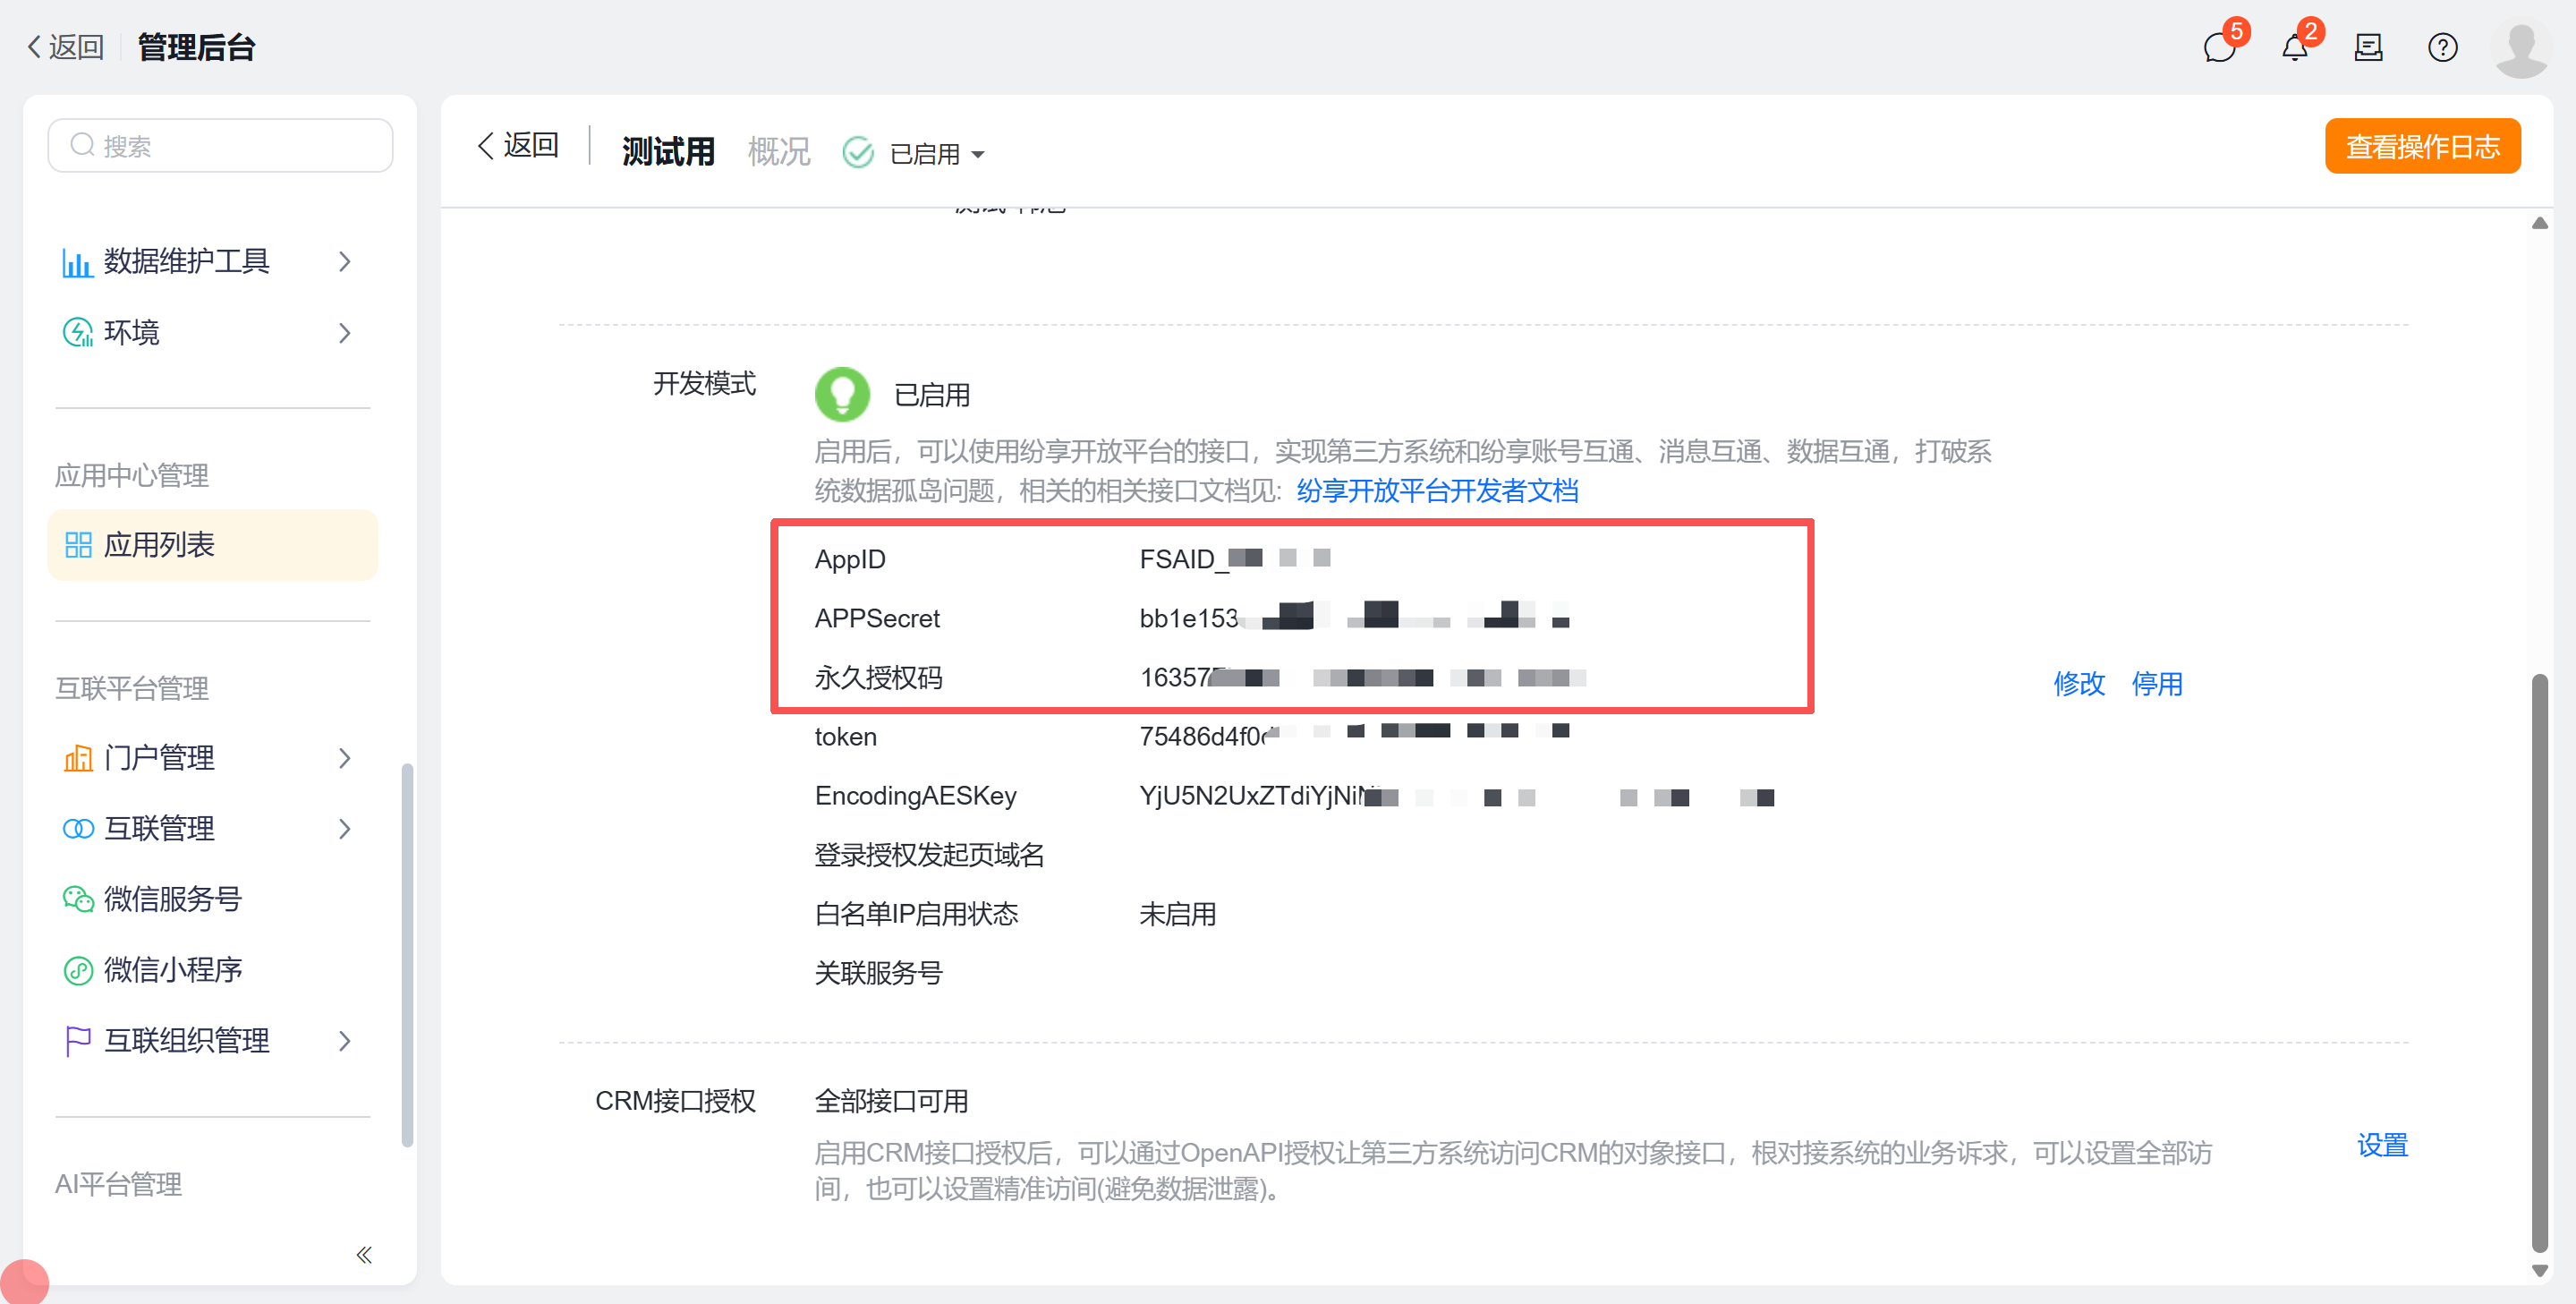Open the message chat icon with badge 5
The width and height of the screenshot is (2576, 1304).
tap(2220, 47)
